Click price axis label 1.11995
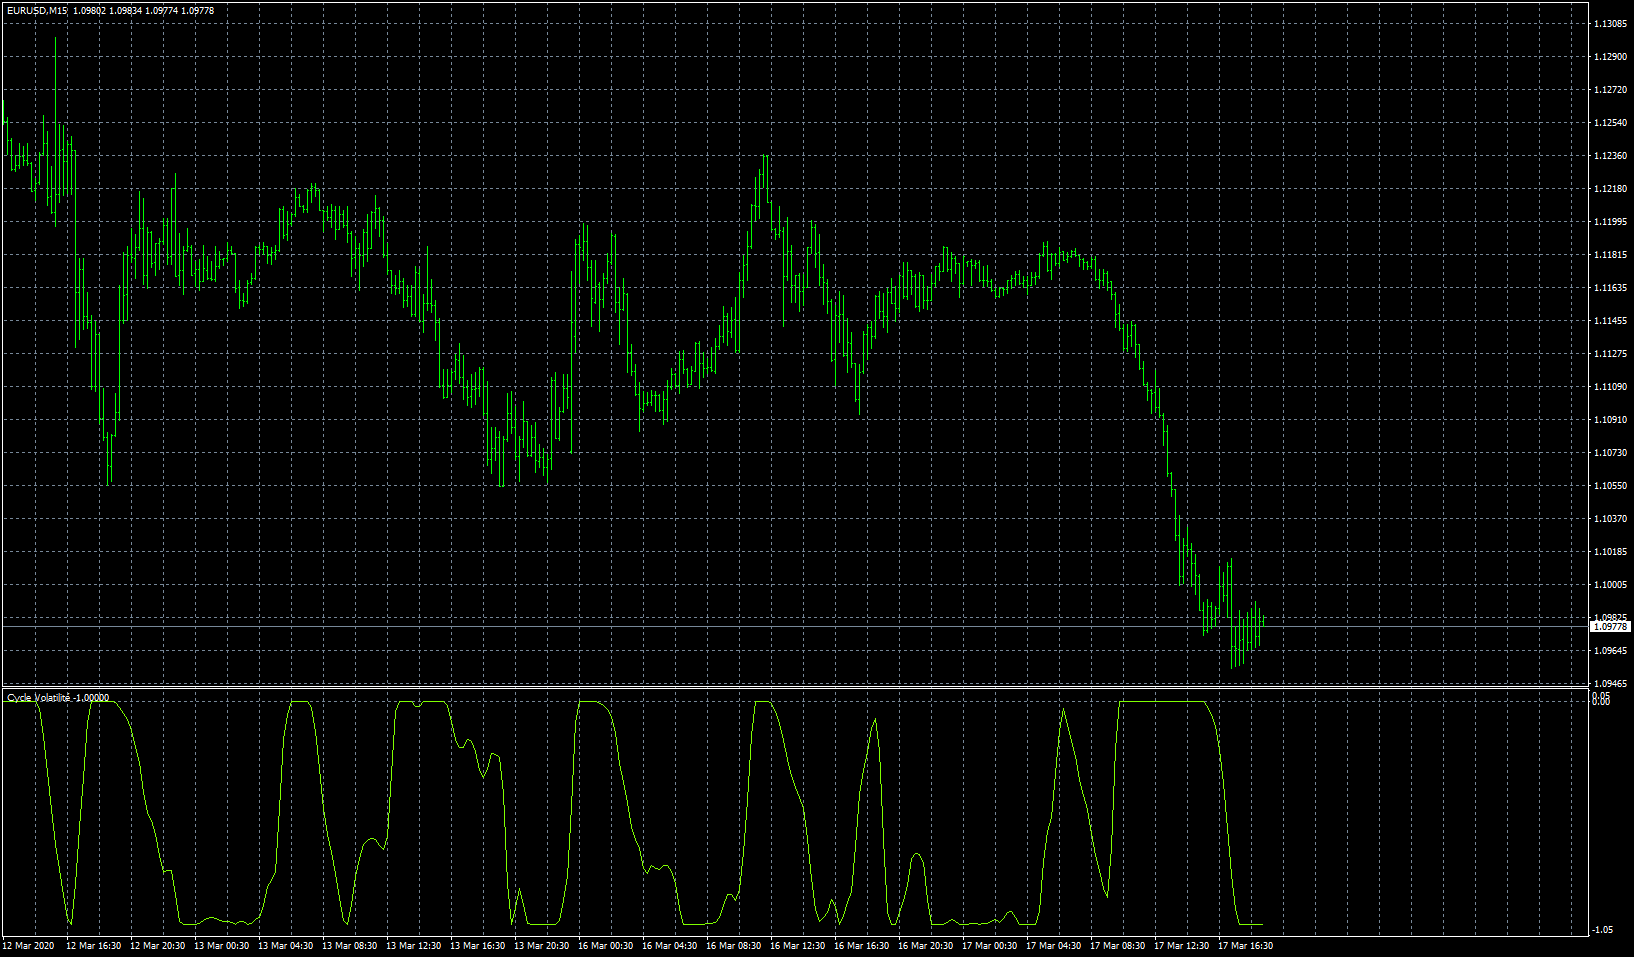Image resolution: width=1634 pixels, height=957 pixels. [1610, 222]
